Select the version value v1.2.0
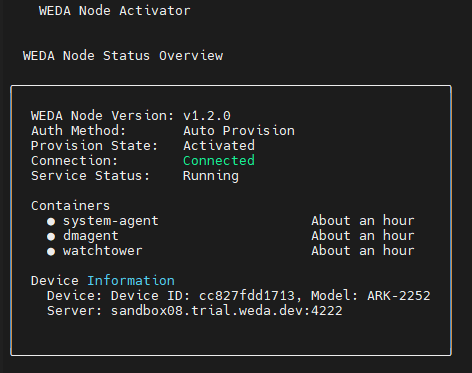 pos(207,116)
